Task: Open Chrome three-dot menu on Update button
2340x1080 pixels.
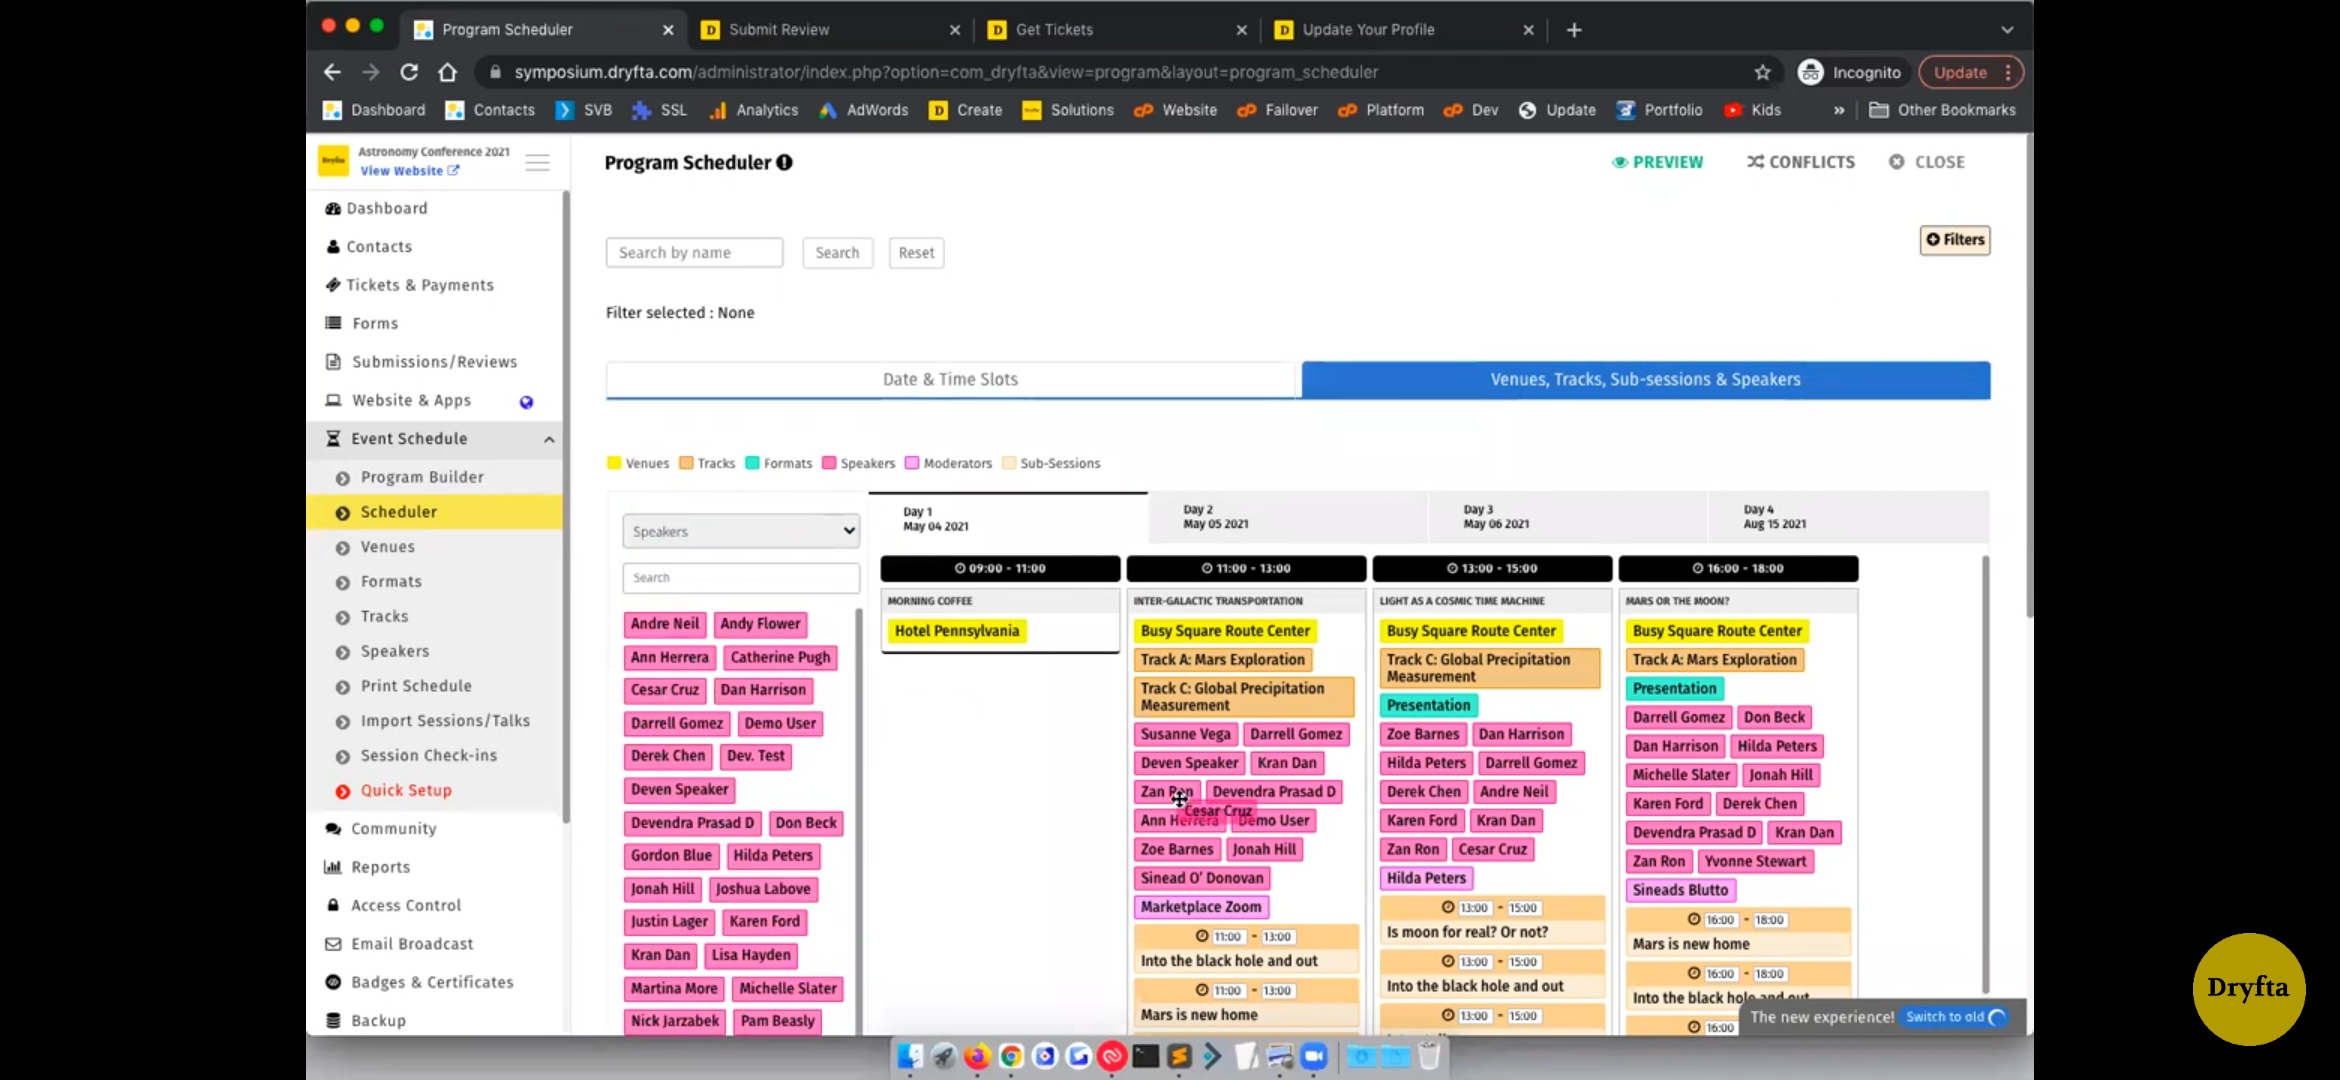Action: tap(2007, 72)
